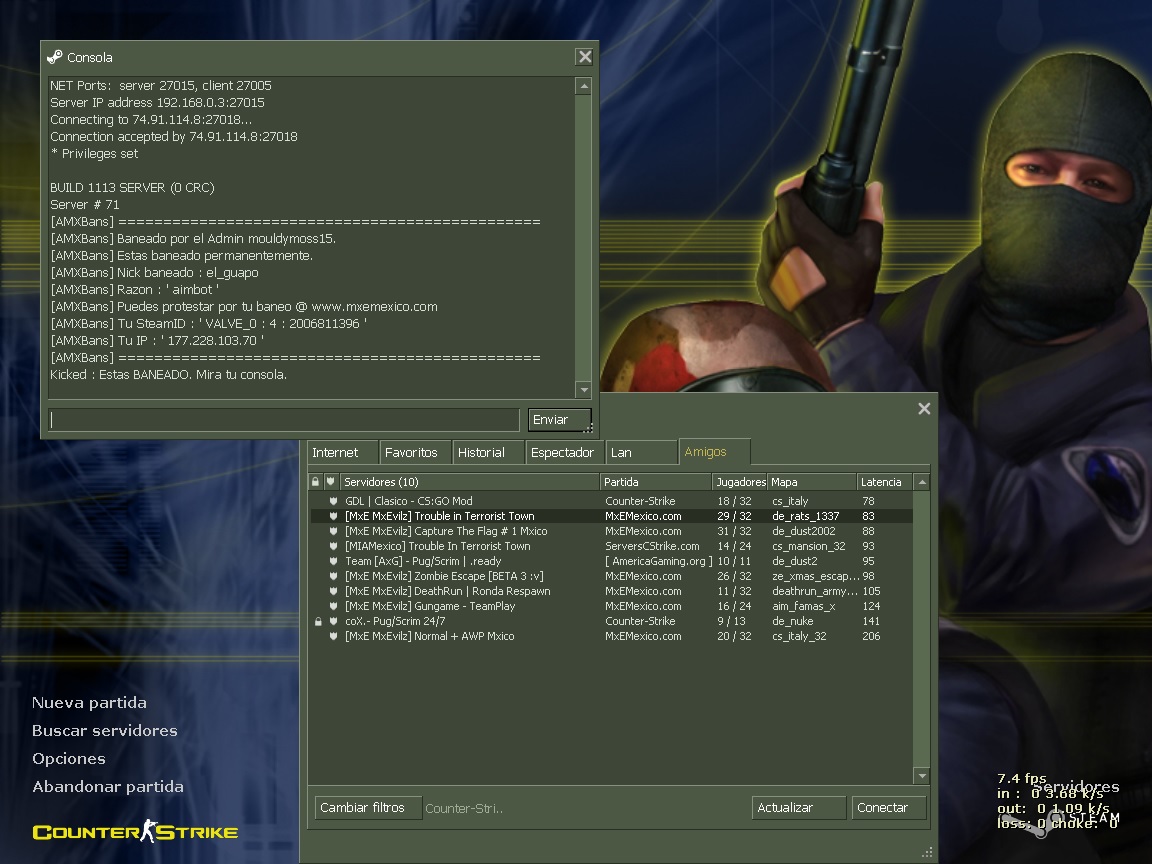Click shield icon of GDL Clasico row
Image resolution: width=1152 pixels, height=864 pixels.
[x=334, y=501]
